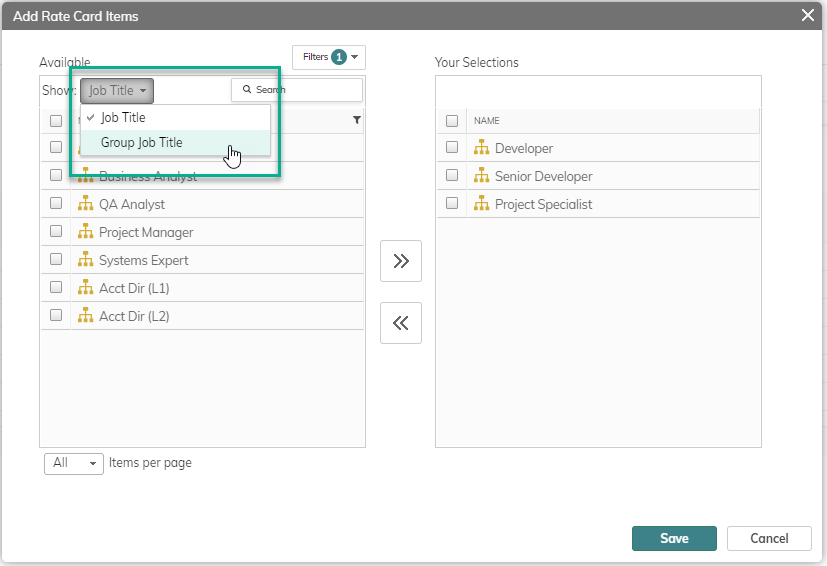Click the hierarchy icon beside Project Specialist
This screenshot has height=566, width=827.
coord(481,204)
